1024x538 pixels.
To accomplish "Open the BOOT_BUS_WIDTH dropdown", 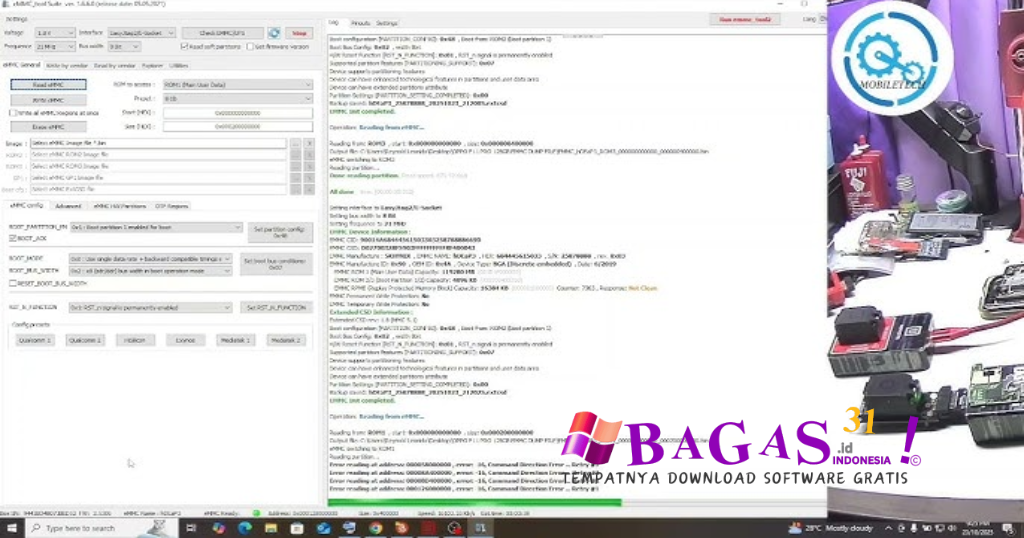I will point(150,270).
